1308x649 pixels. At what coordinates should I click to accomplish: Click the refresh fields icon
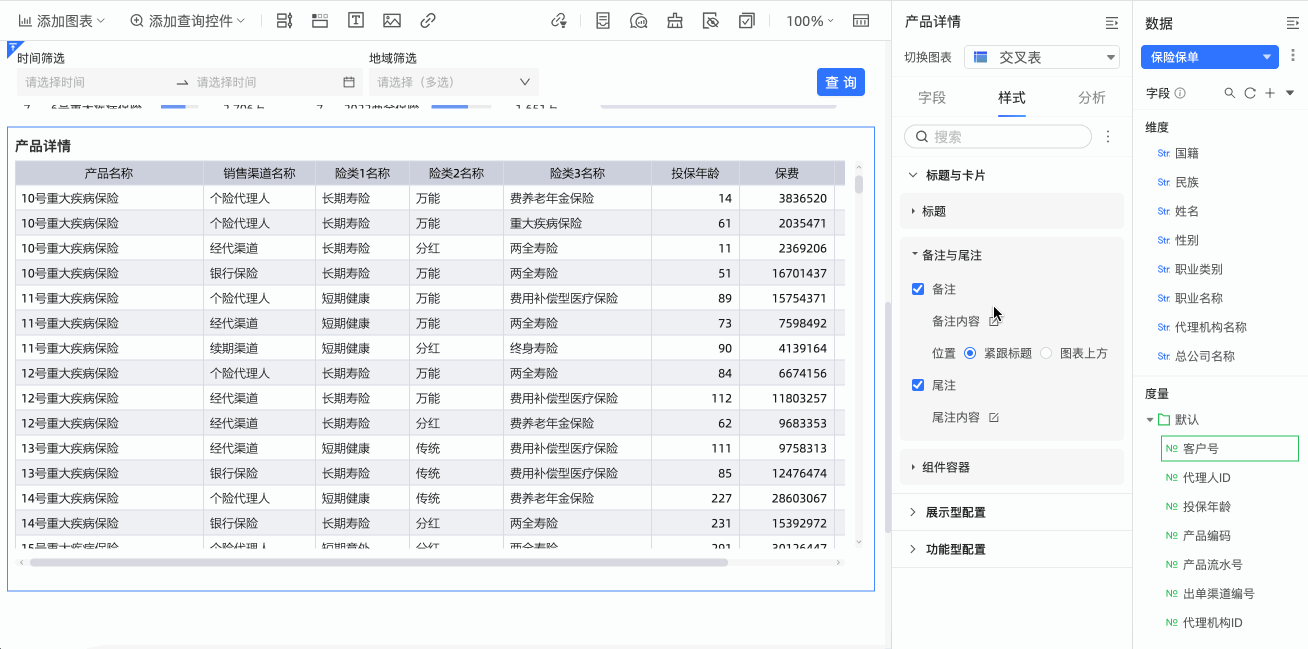pyautogui.click(x=1249, y=93)
